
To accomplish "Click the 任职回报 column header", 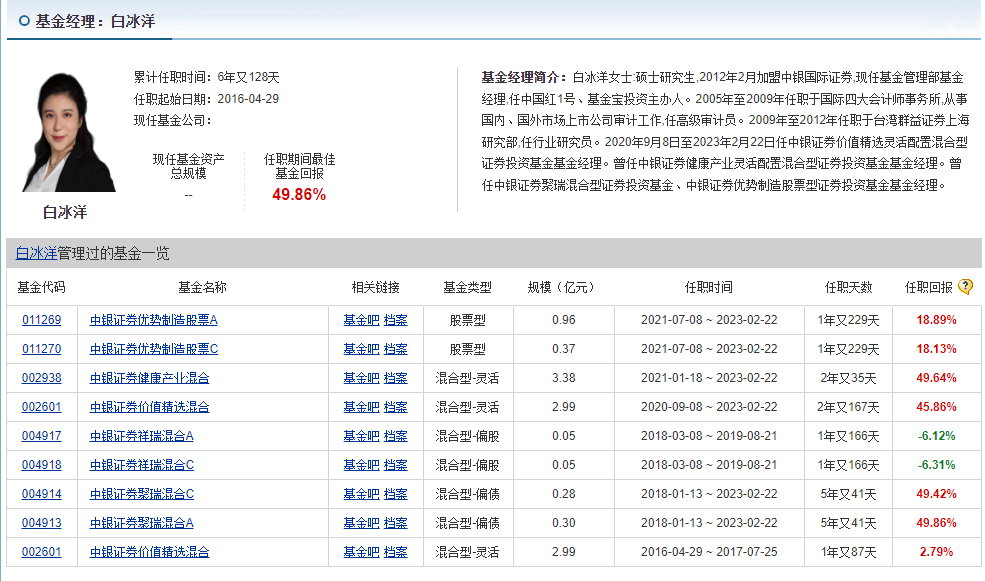I will click(929, 287).
